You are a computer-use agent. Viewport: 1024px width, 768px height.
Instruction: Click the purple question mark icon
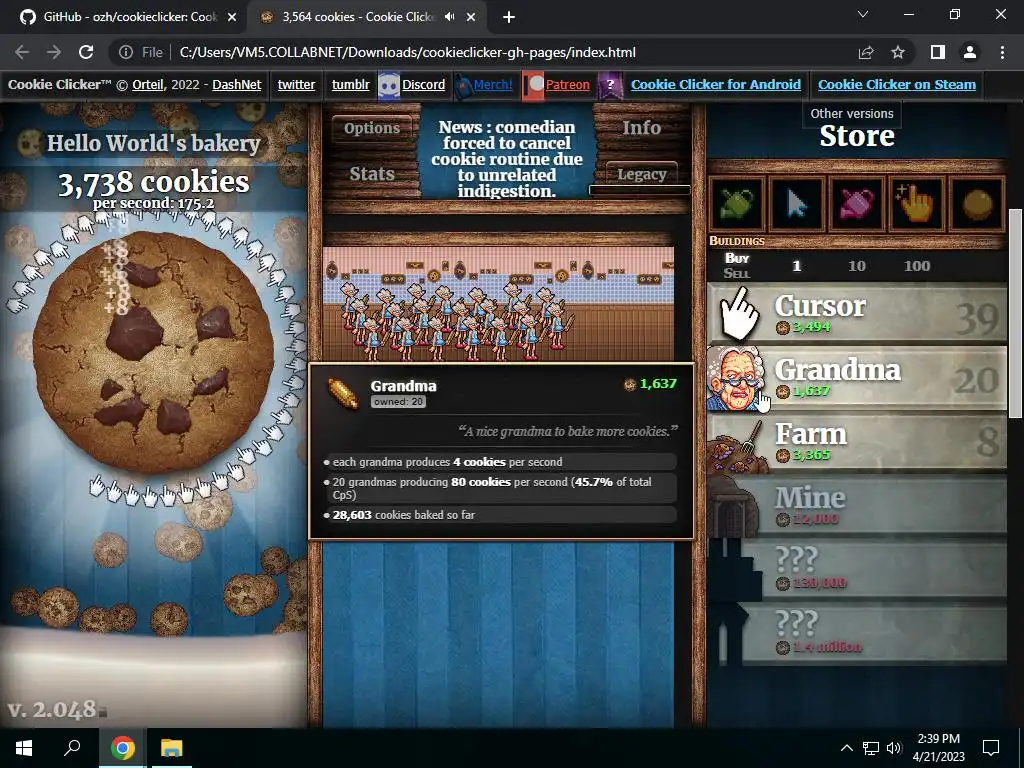610,85
